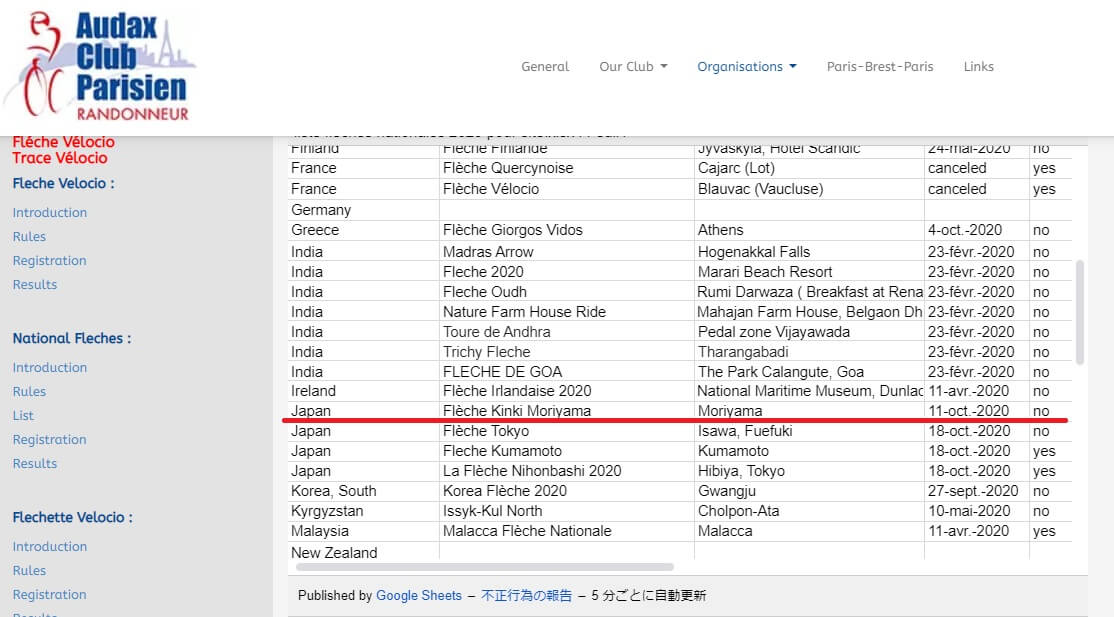
Task: Select the Trichy Fleche cell
Action: (567, 352)
